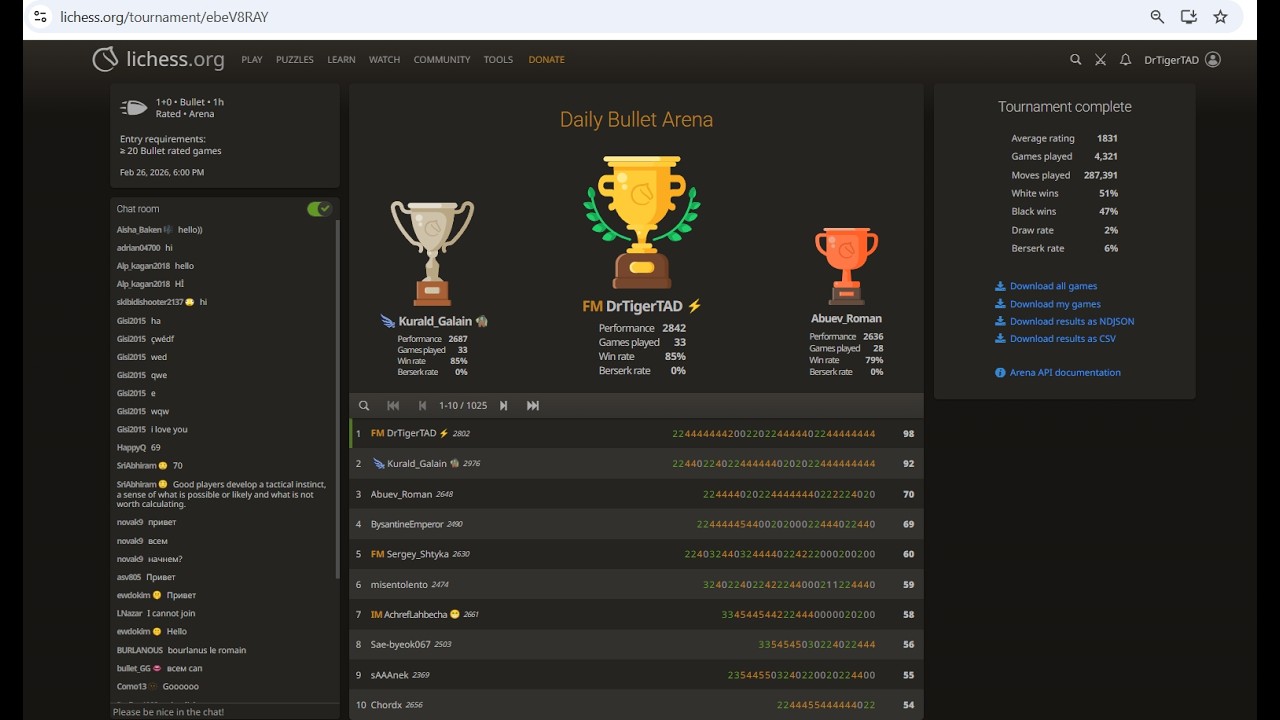1280x720 pixels.
Task: Select rank 2 Kurald_Galain standings row
Action: 636,464
